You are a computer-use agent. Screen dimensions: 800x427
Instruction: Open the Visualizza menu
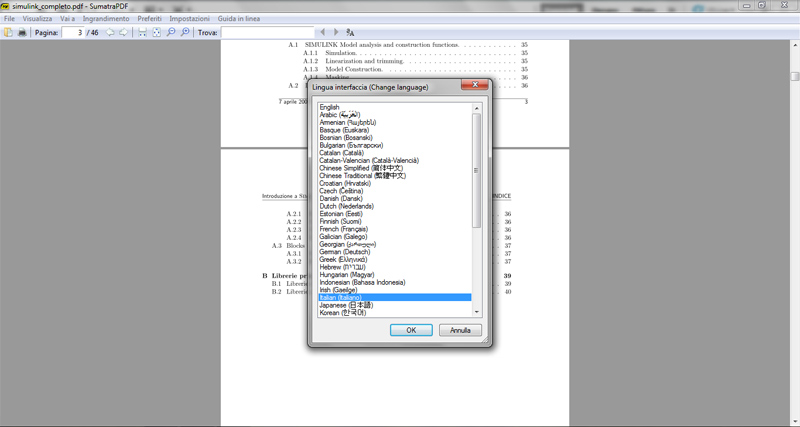coord(37,18)
